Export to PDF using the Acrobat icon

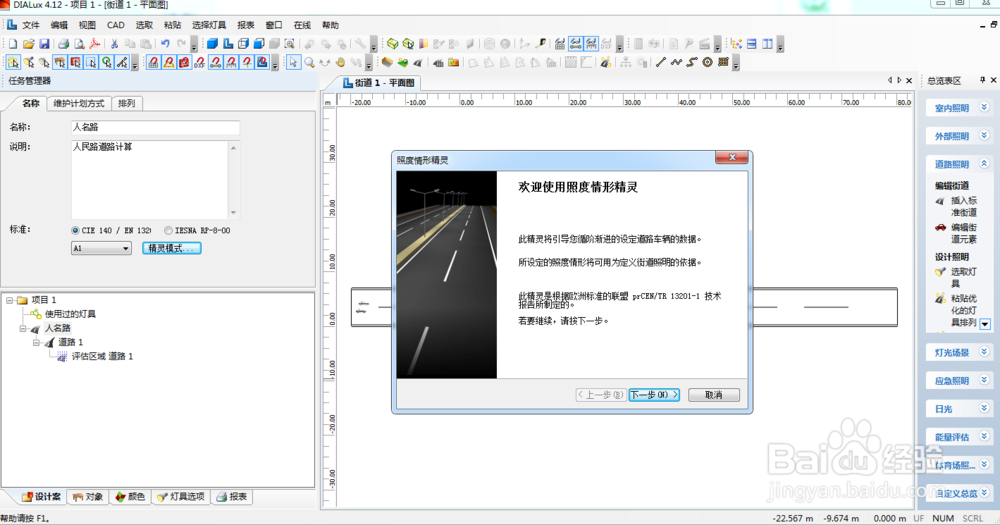(x=94, y=43)
